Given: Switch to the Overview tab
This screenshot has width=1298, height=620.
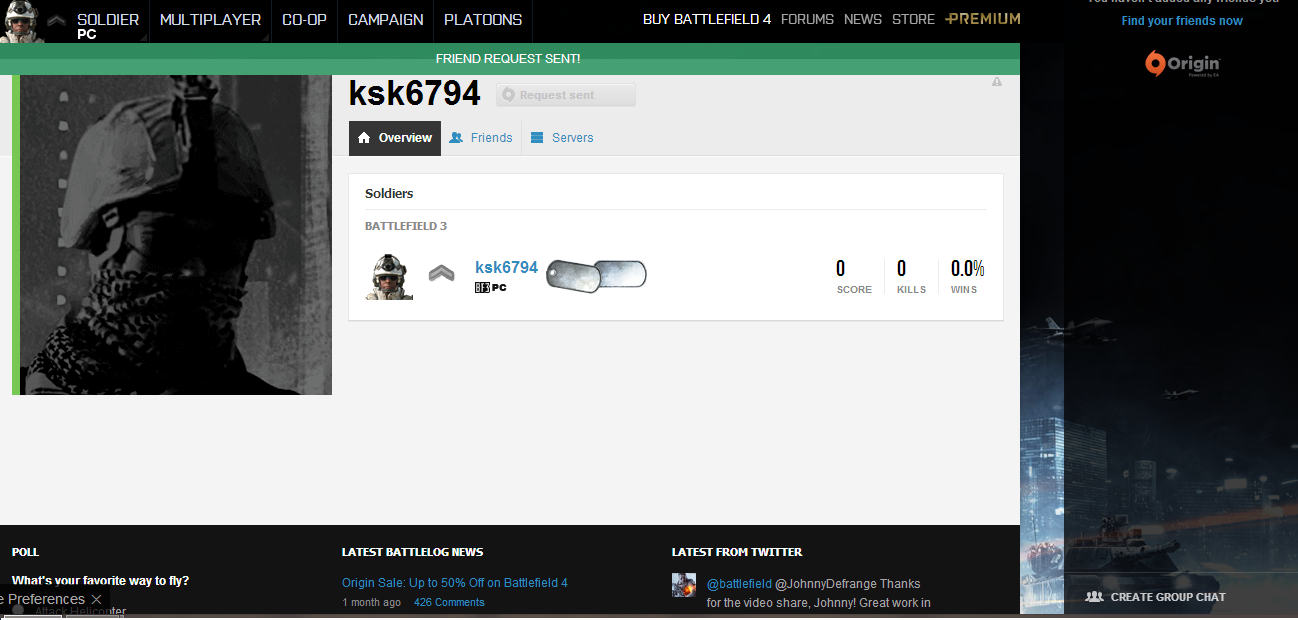Looking at the screenshot, I should (x=395, y=138).
